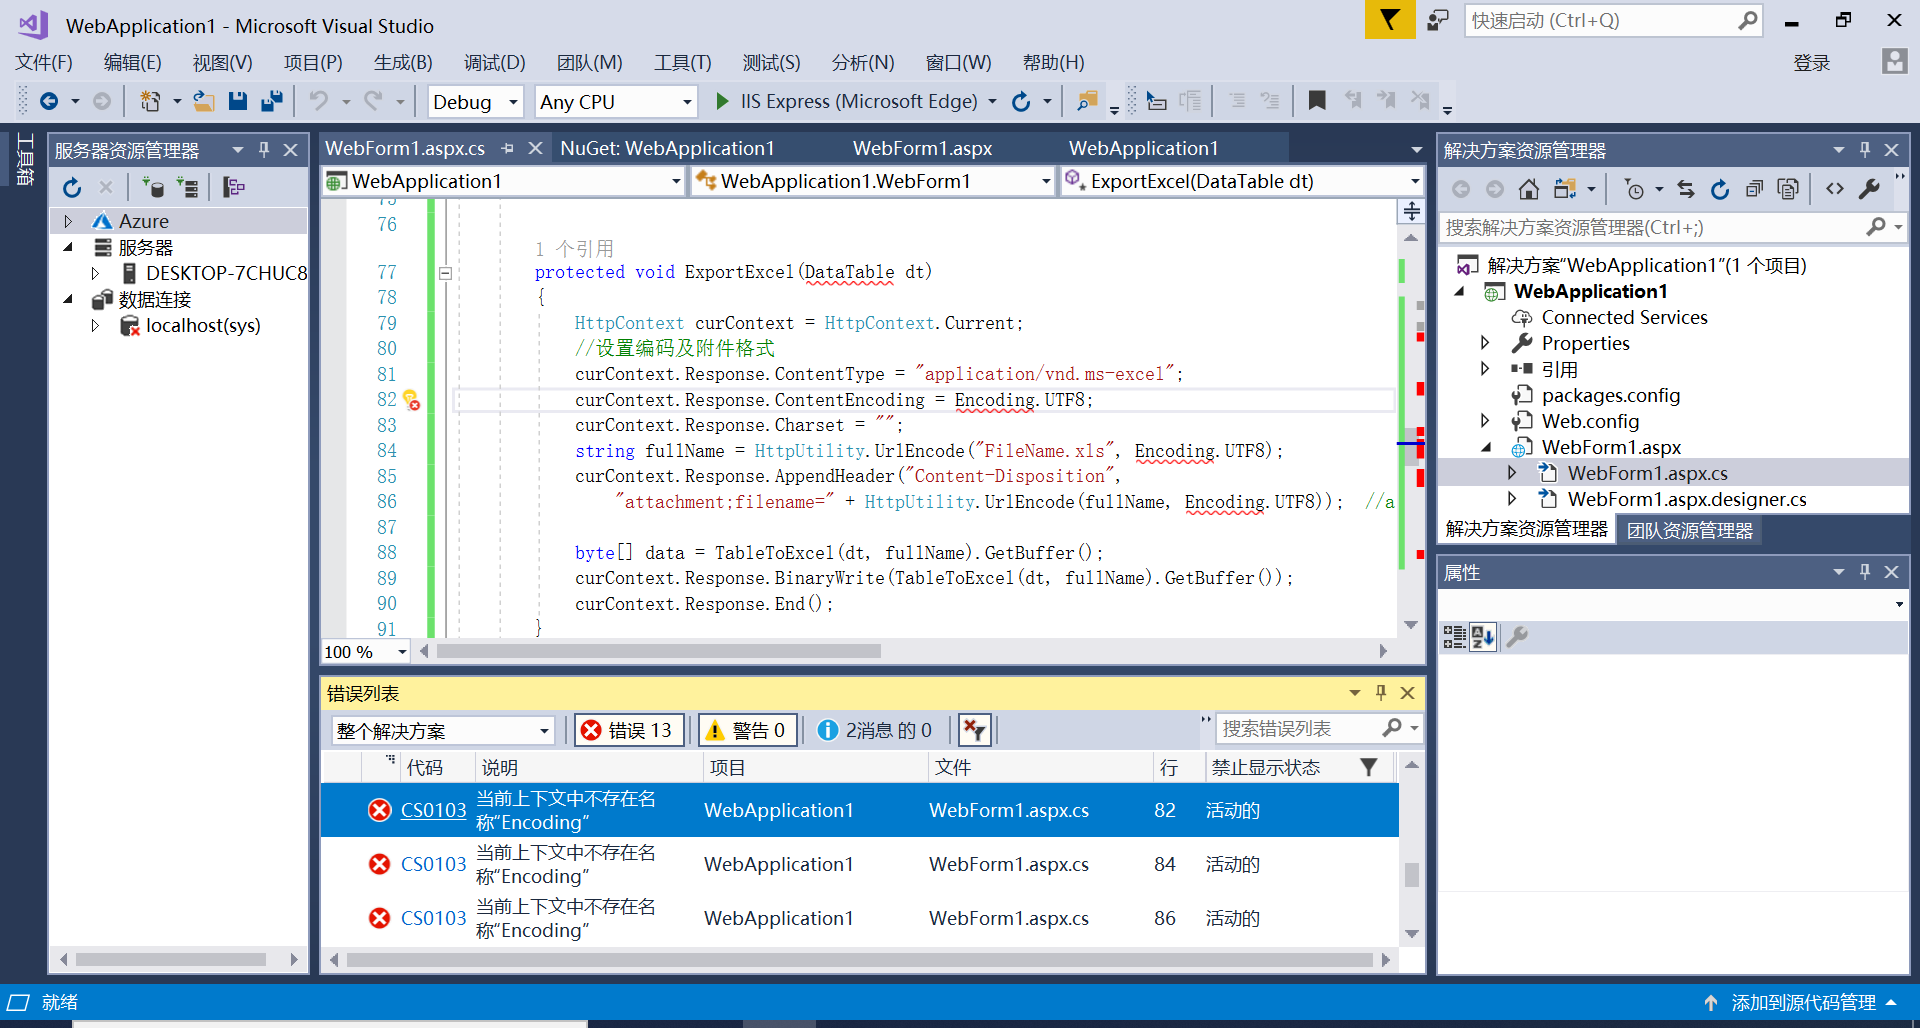Toggle the 错误 13 filter in Error List
The height and width of the screenshot is (1028, 1920).
coord(628,729)
